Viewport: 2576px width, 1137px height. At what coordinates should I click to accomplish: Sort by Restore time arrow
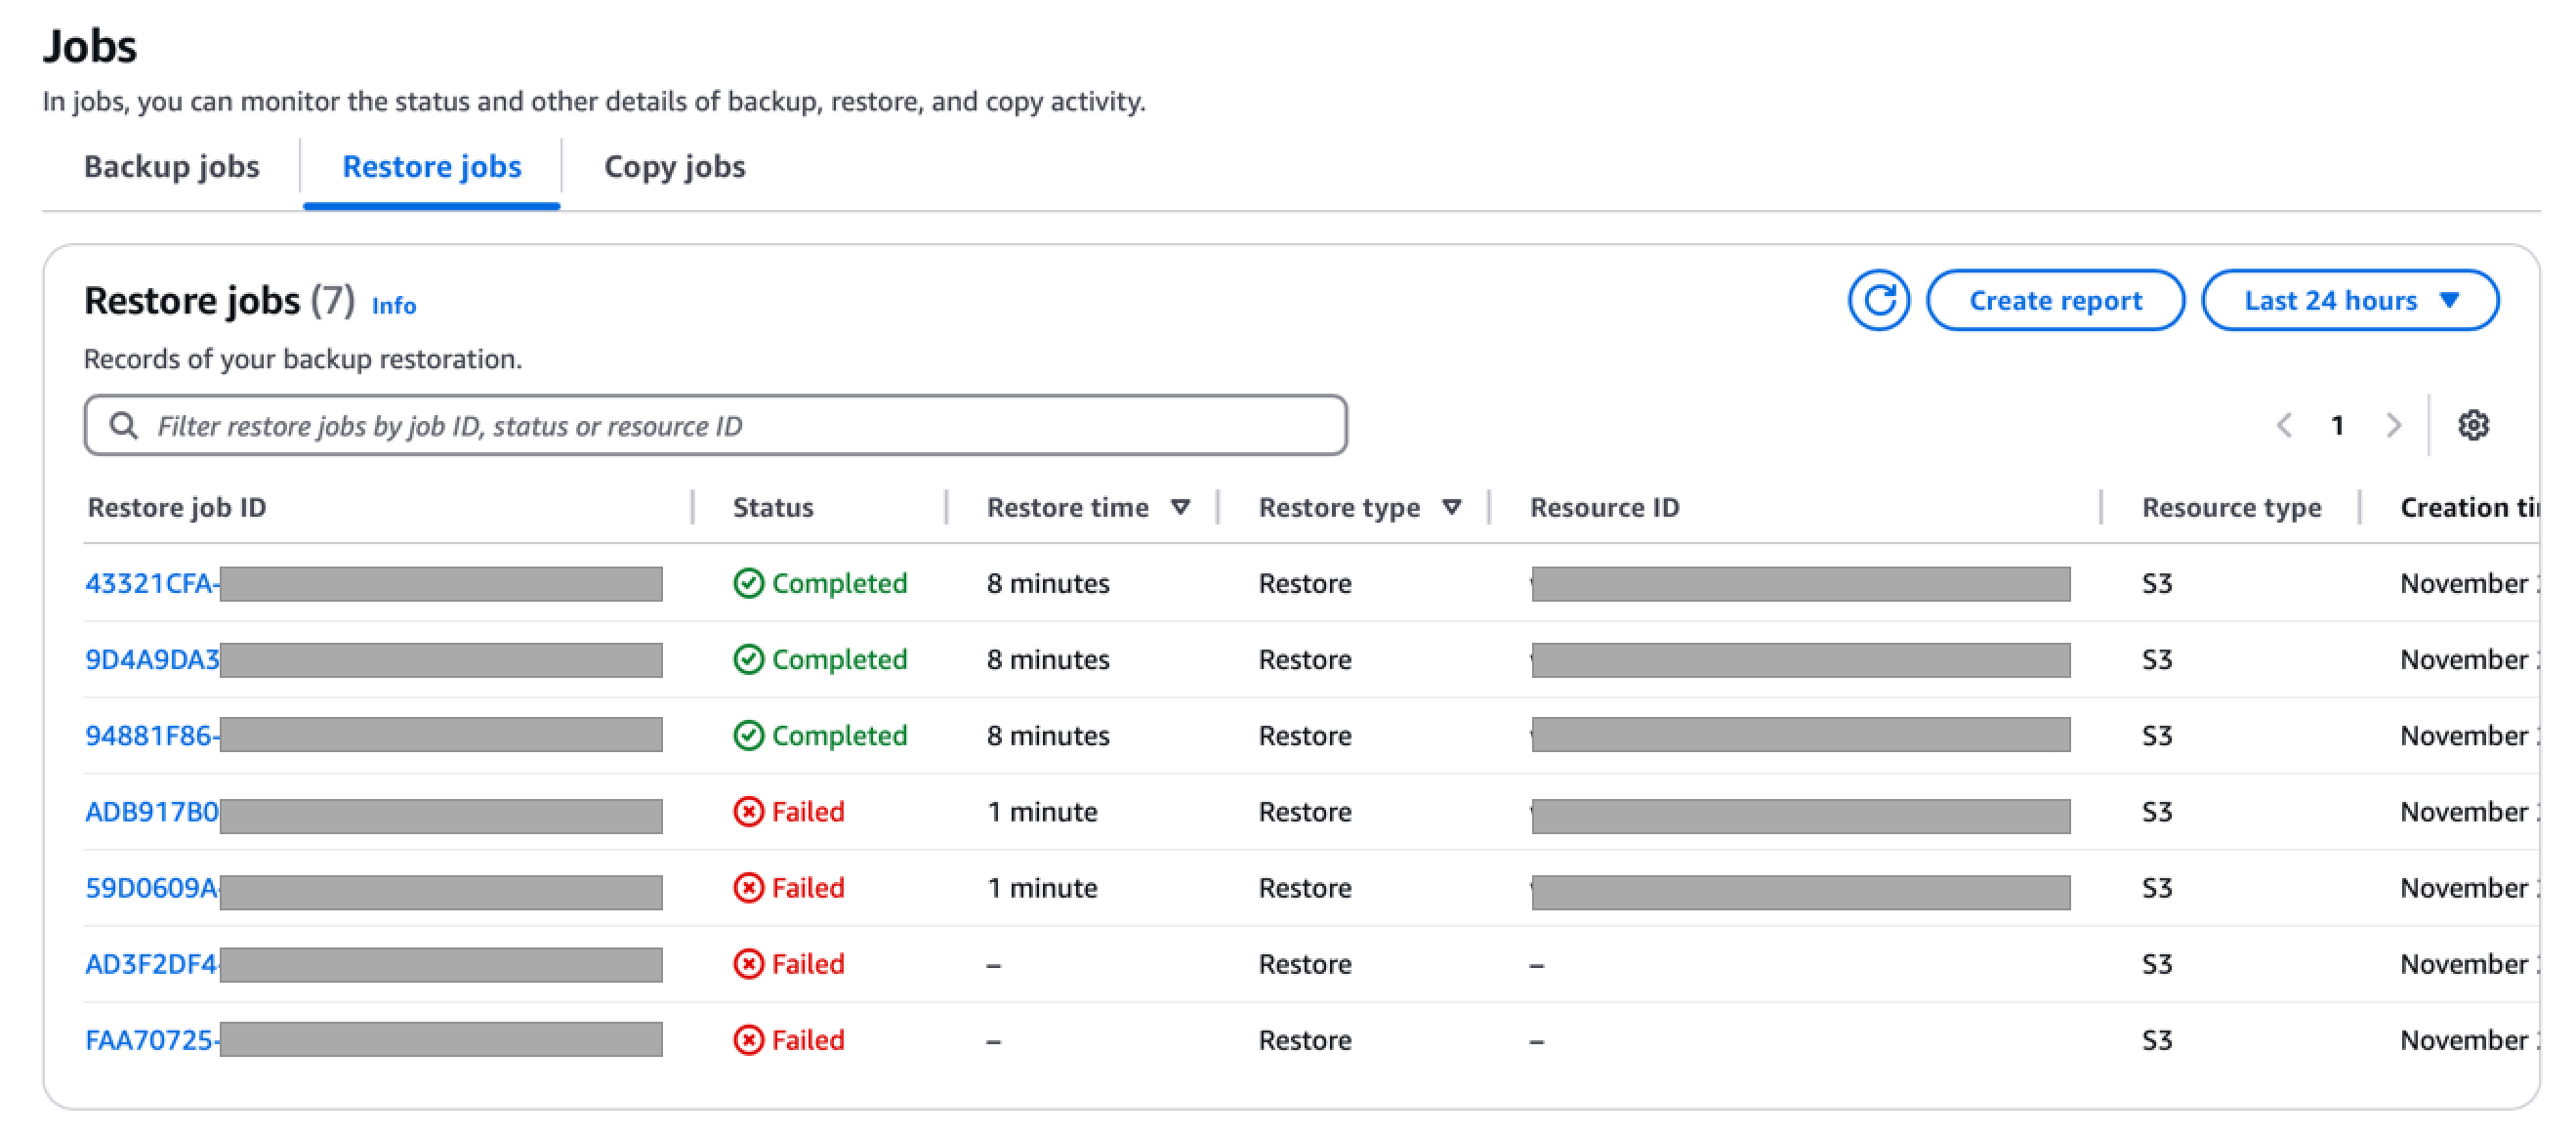(1180, 508)
